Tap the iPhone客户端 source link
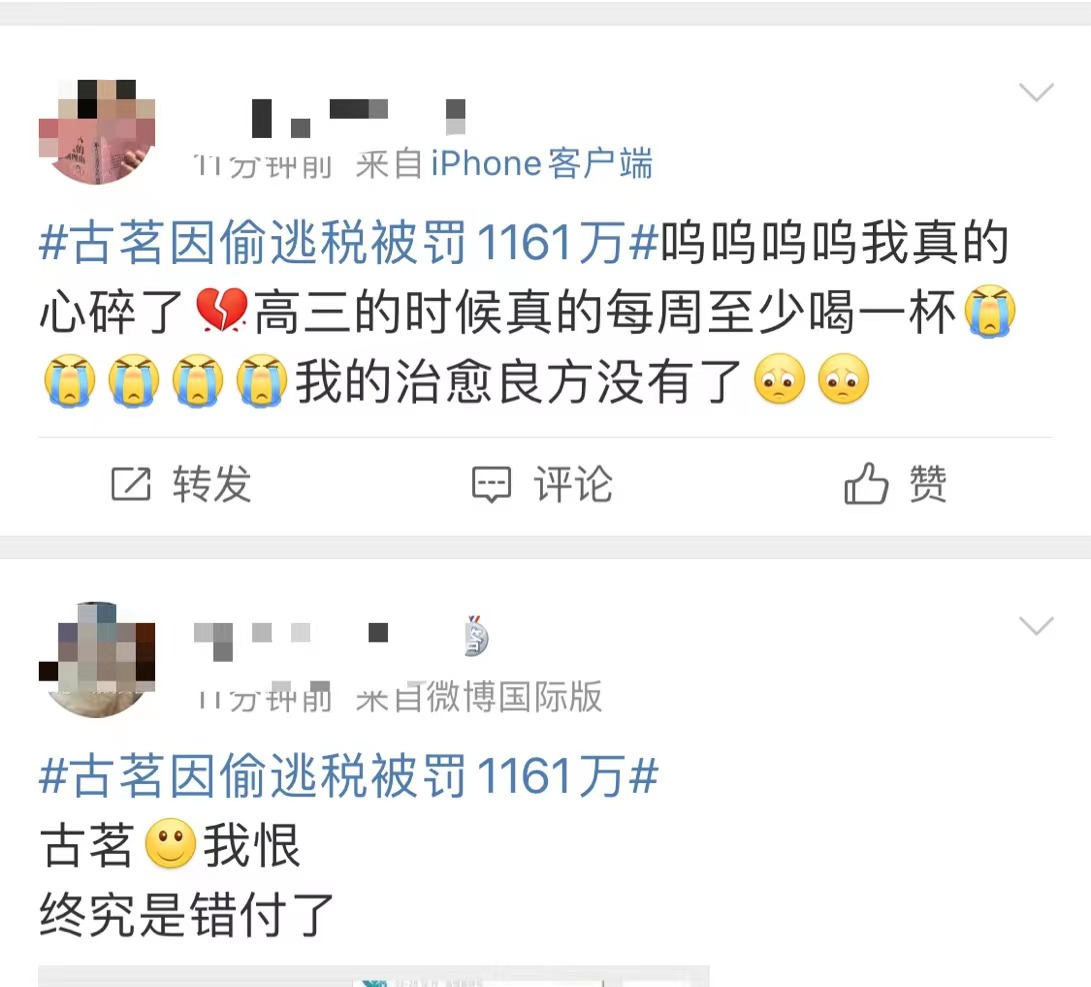The height and width of the screenshot is (987, 1091). (541, 164)
